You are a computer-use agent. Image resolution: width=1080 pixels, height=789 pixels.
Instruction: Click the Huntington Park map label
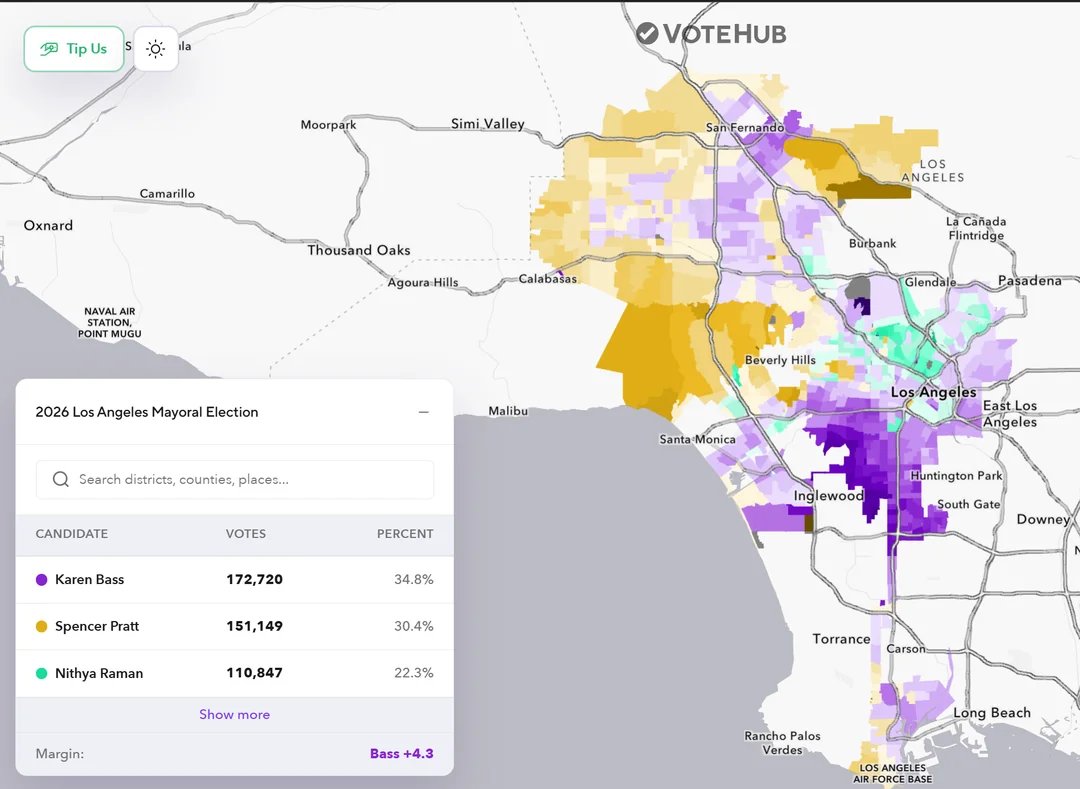click(x=956, y=476)
